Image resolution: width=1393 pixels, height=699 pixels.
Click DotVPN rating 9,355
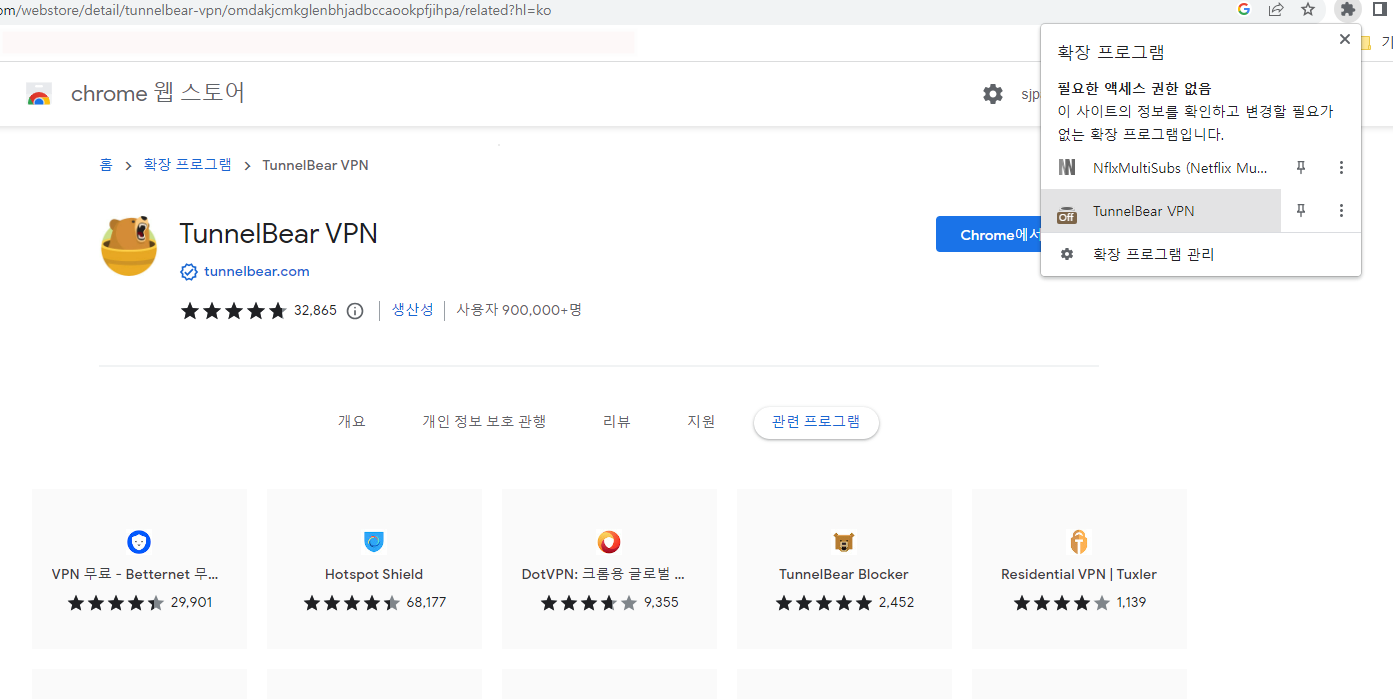point(610,603)
